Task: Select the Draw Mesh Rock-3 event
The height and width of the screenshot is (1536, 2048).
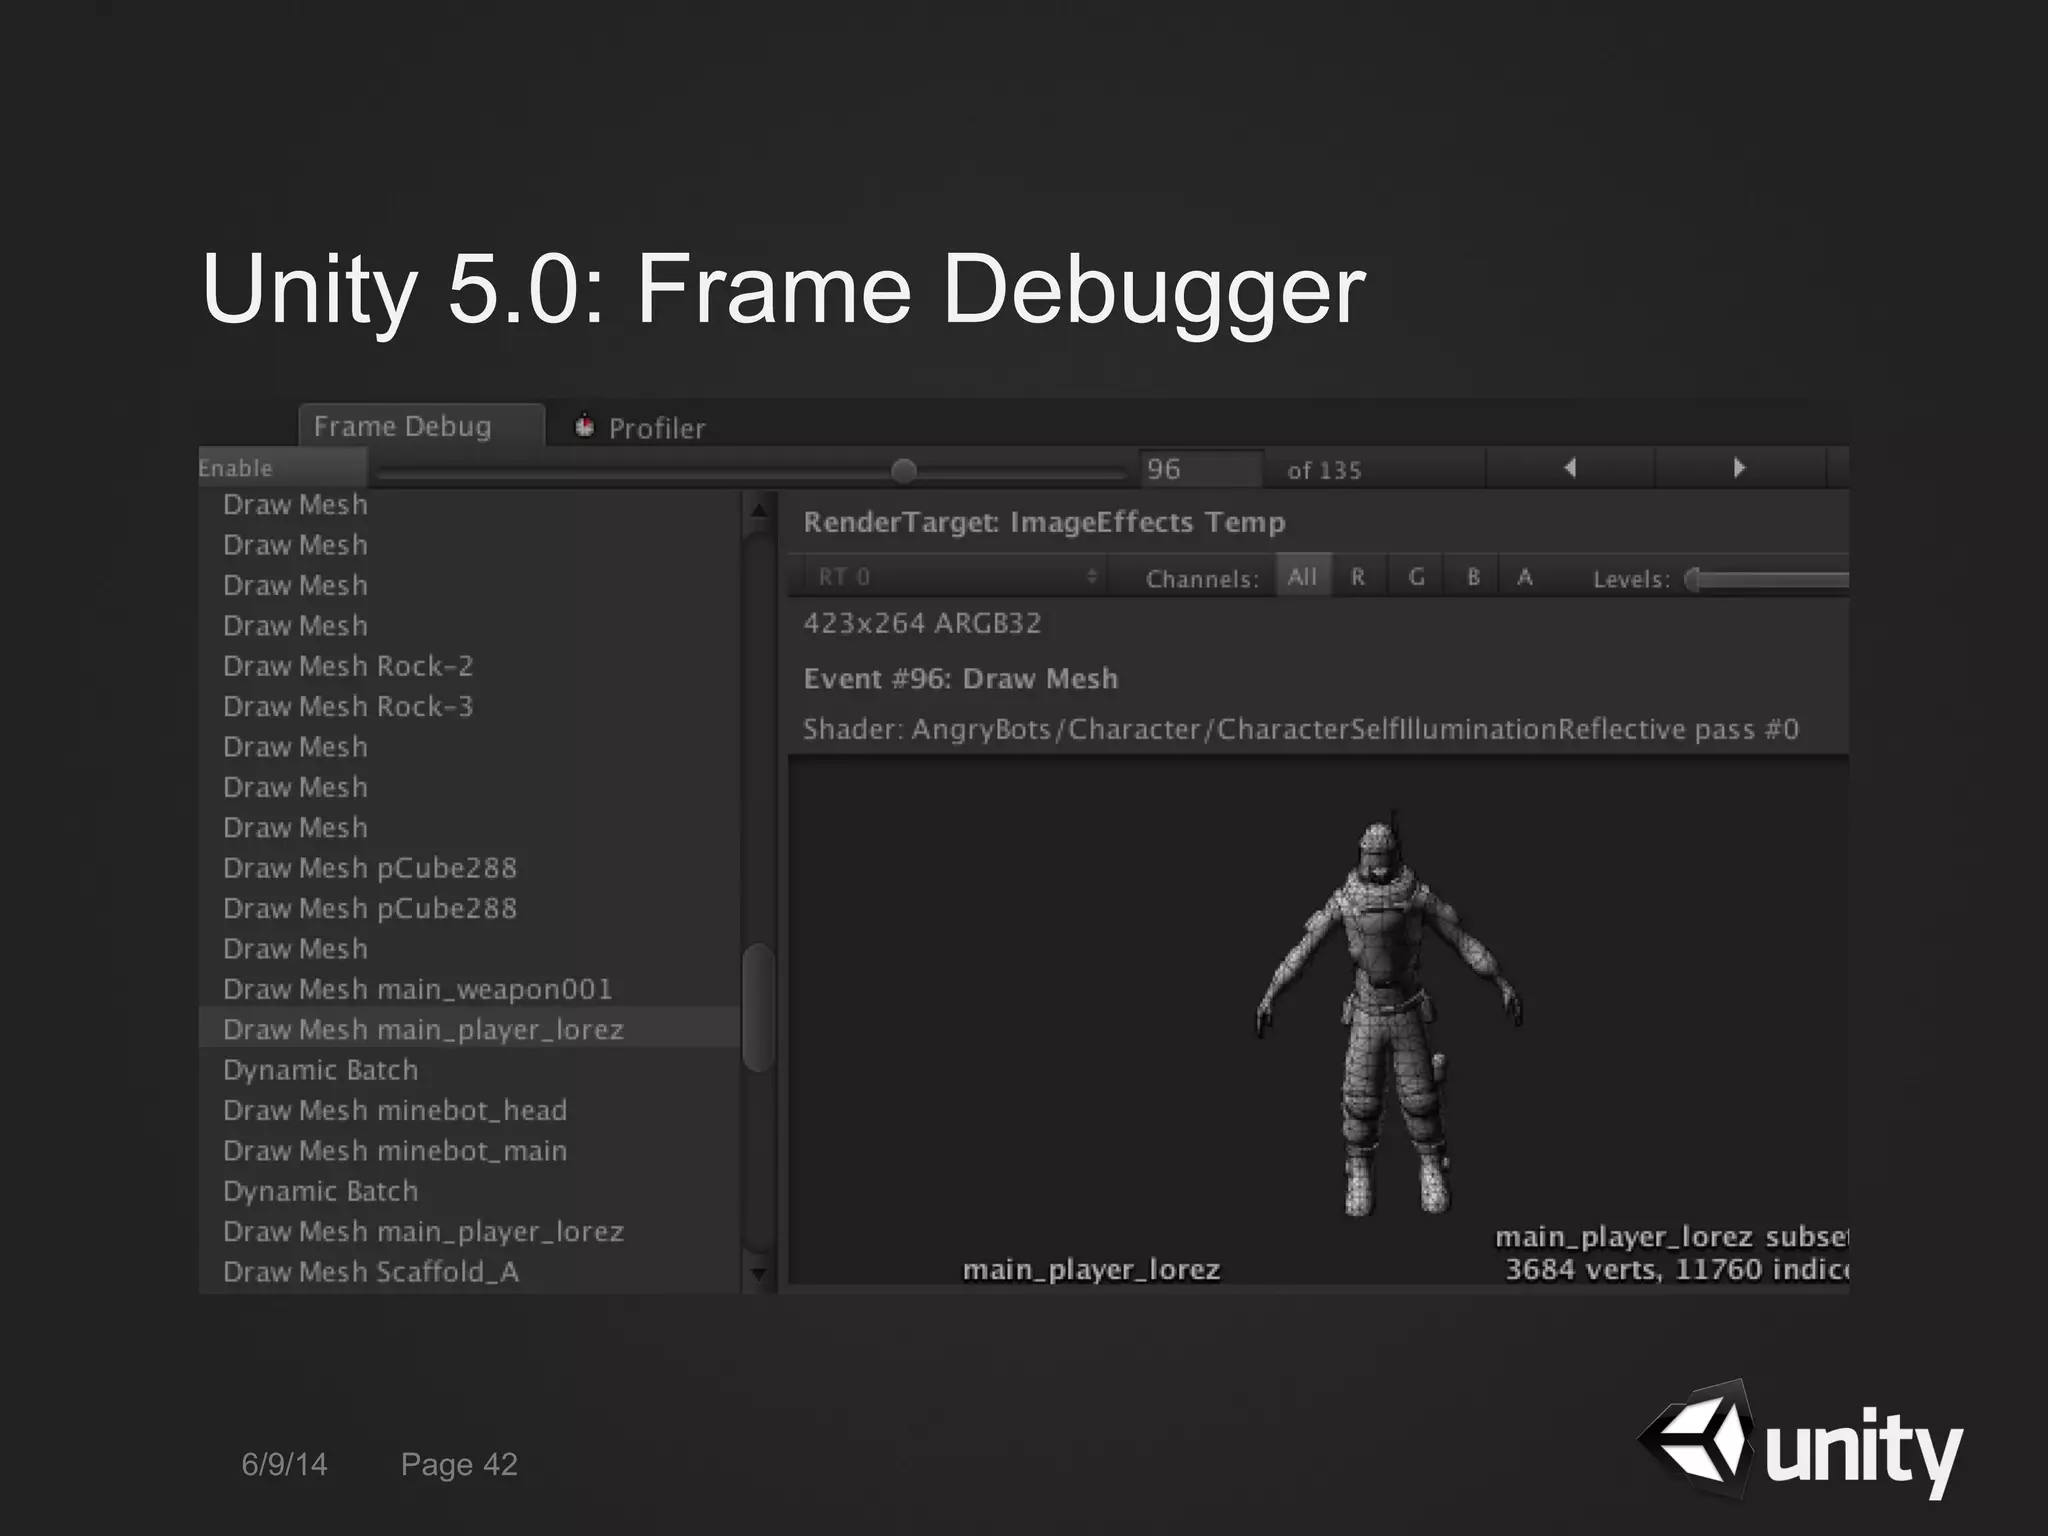Action: coord(469,706)
